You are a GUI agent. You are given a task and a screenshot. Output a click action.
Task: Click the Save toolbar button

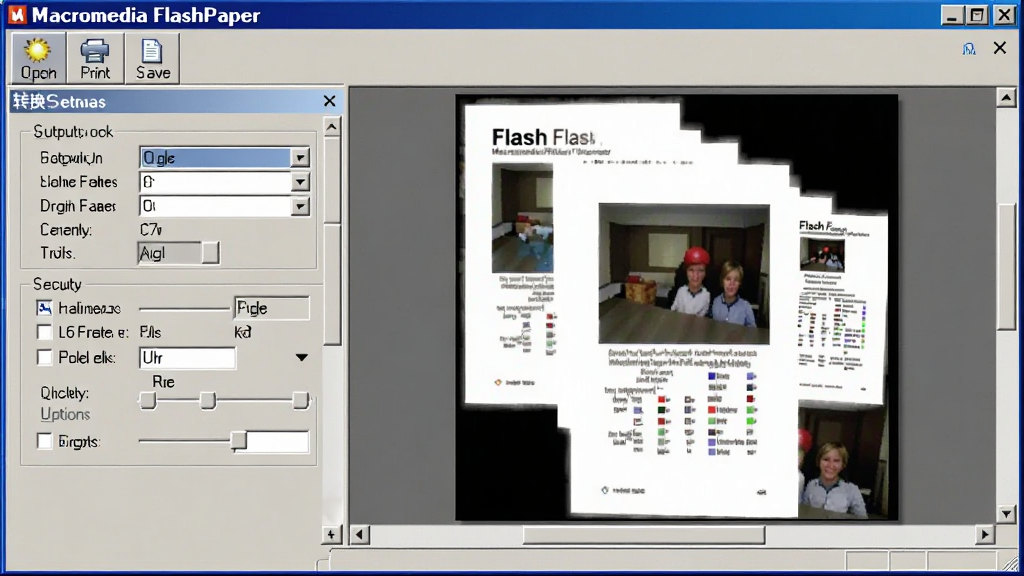pos(152,58)
